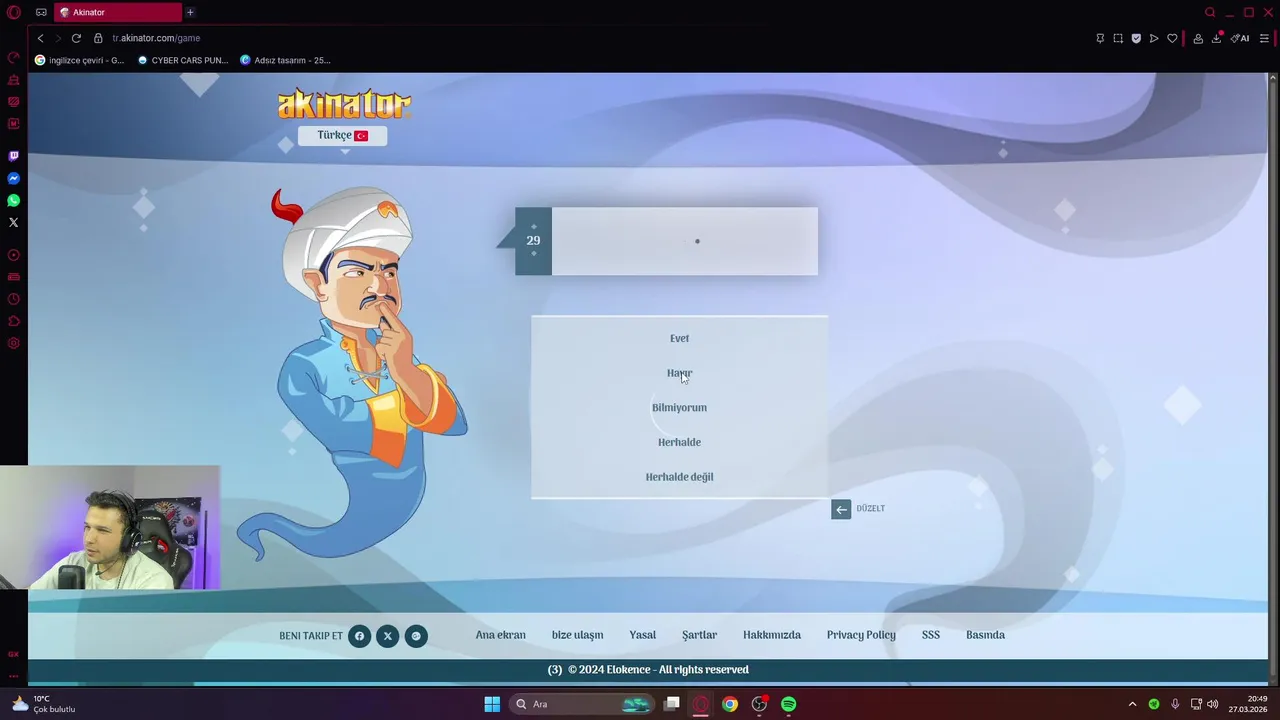Choose the Bilmiyorum answer

[x=679, y=408]
